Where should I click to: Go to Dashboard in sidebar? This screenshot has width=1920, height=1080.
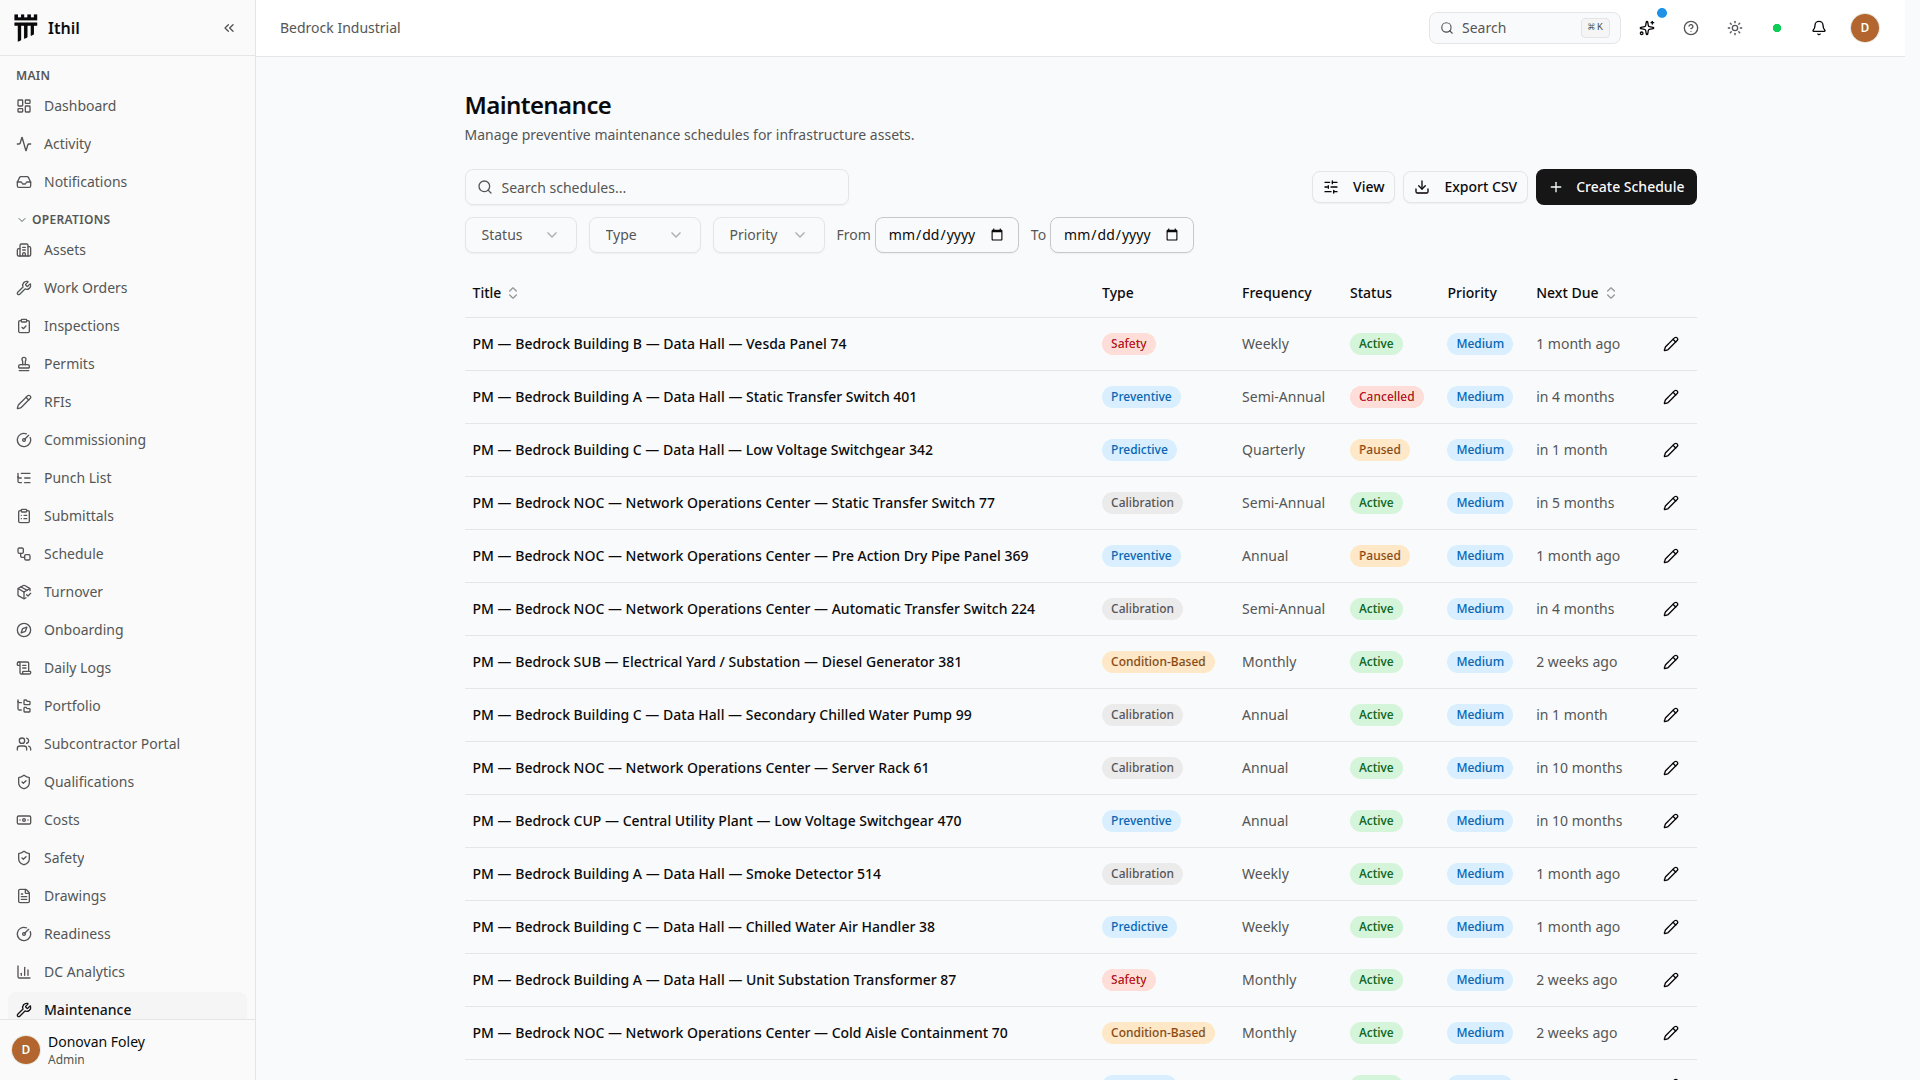pos(127,106)
